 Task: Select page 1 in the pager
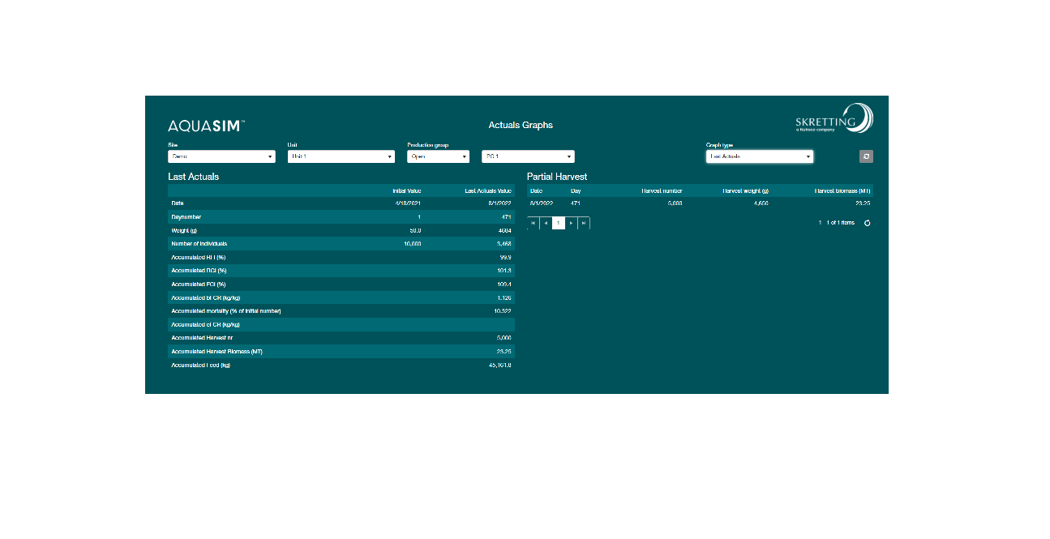click(559, 223)
